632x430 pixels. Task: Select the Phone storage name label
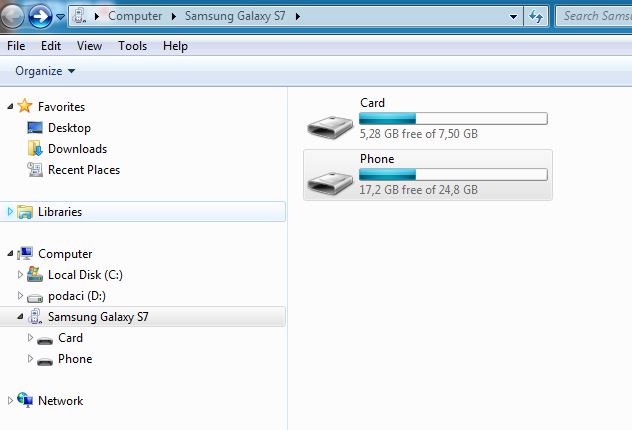(377, 159)
